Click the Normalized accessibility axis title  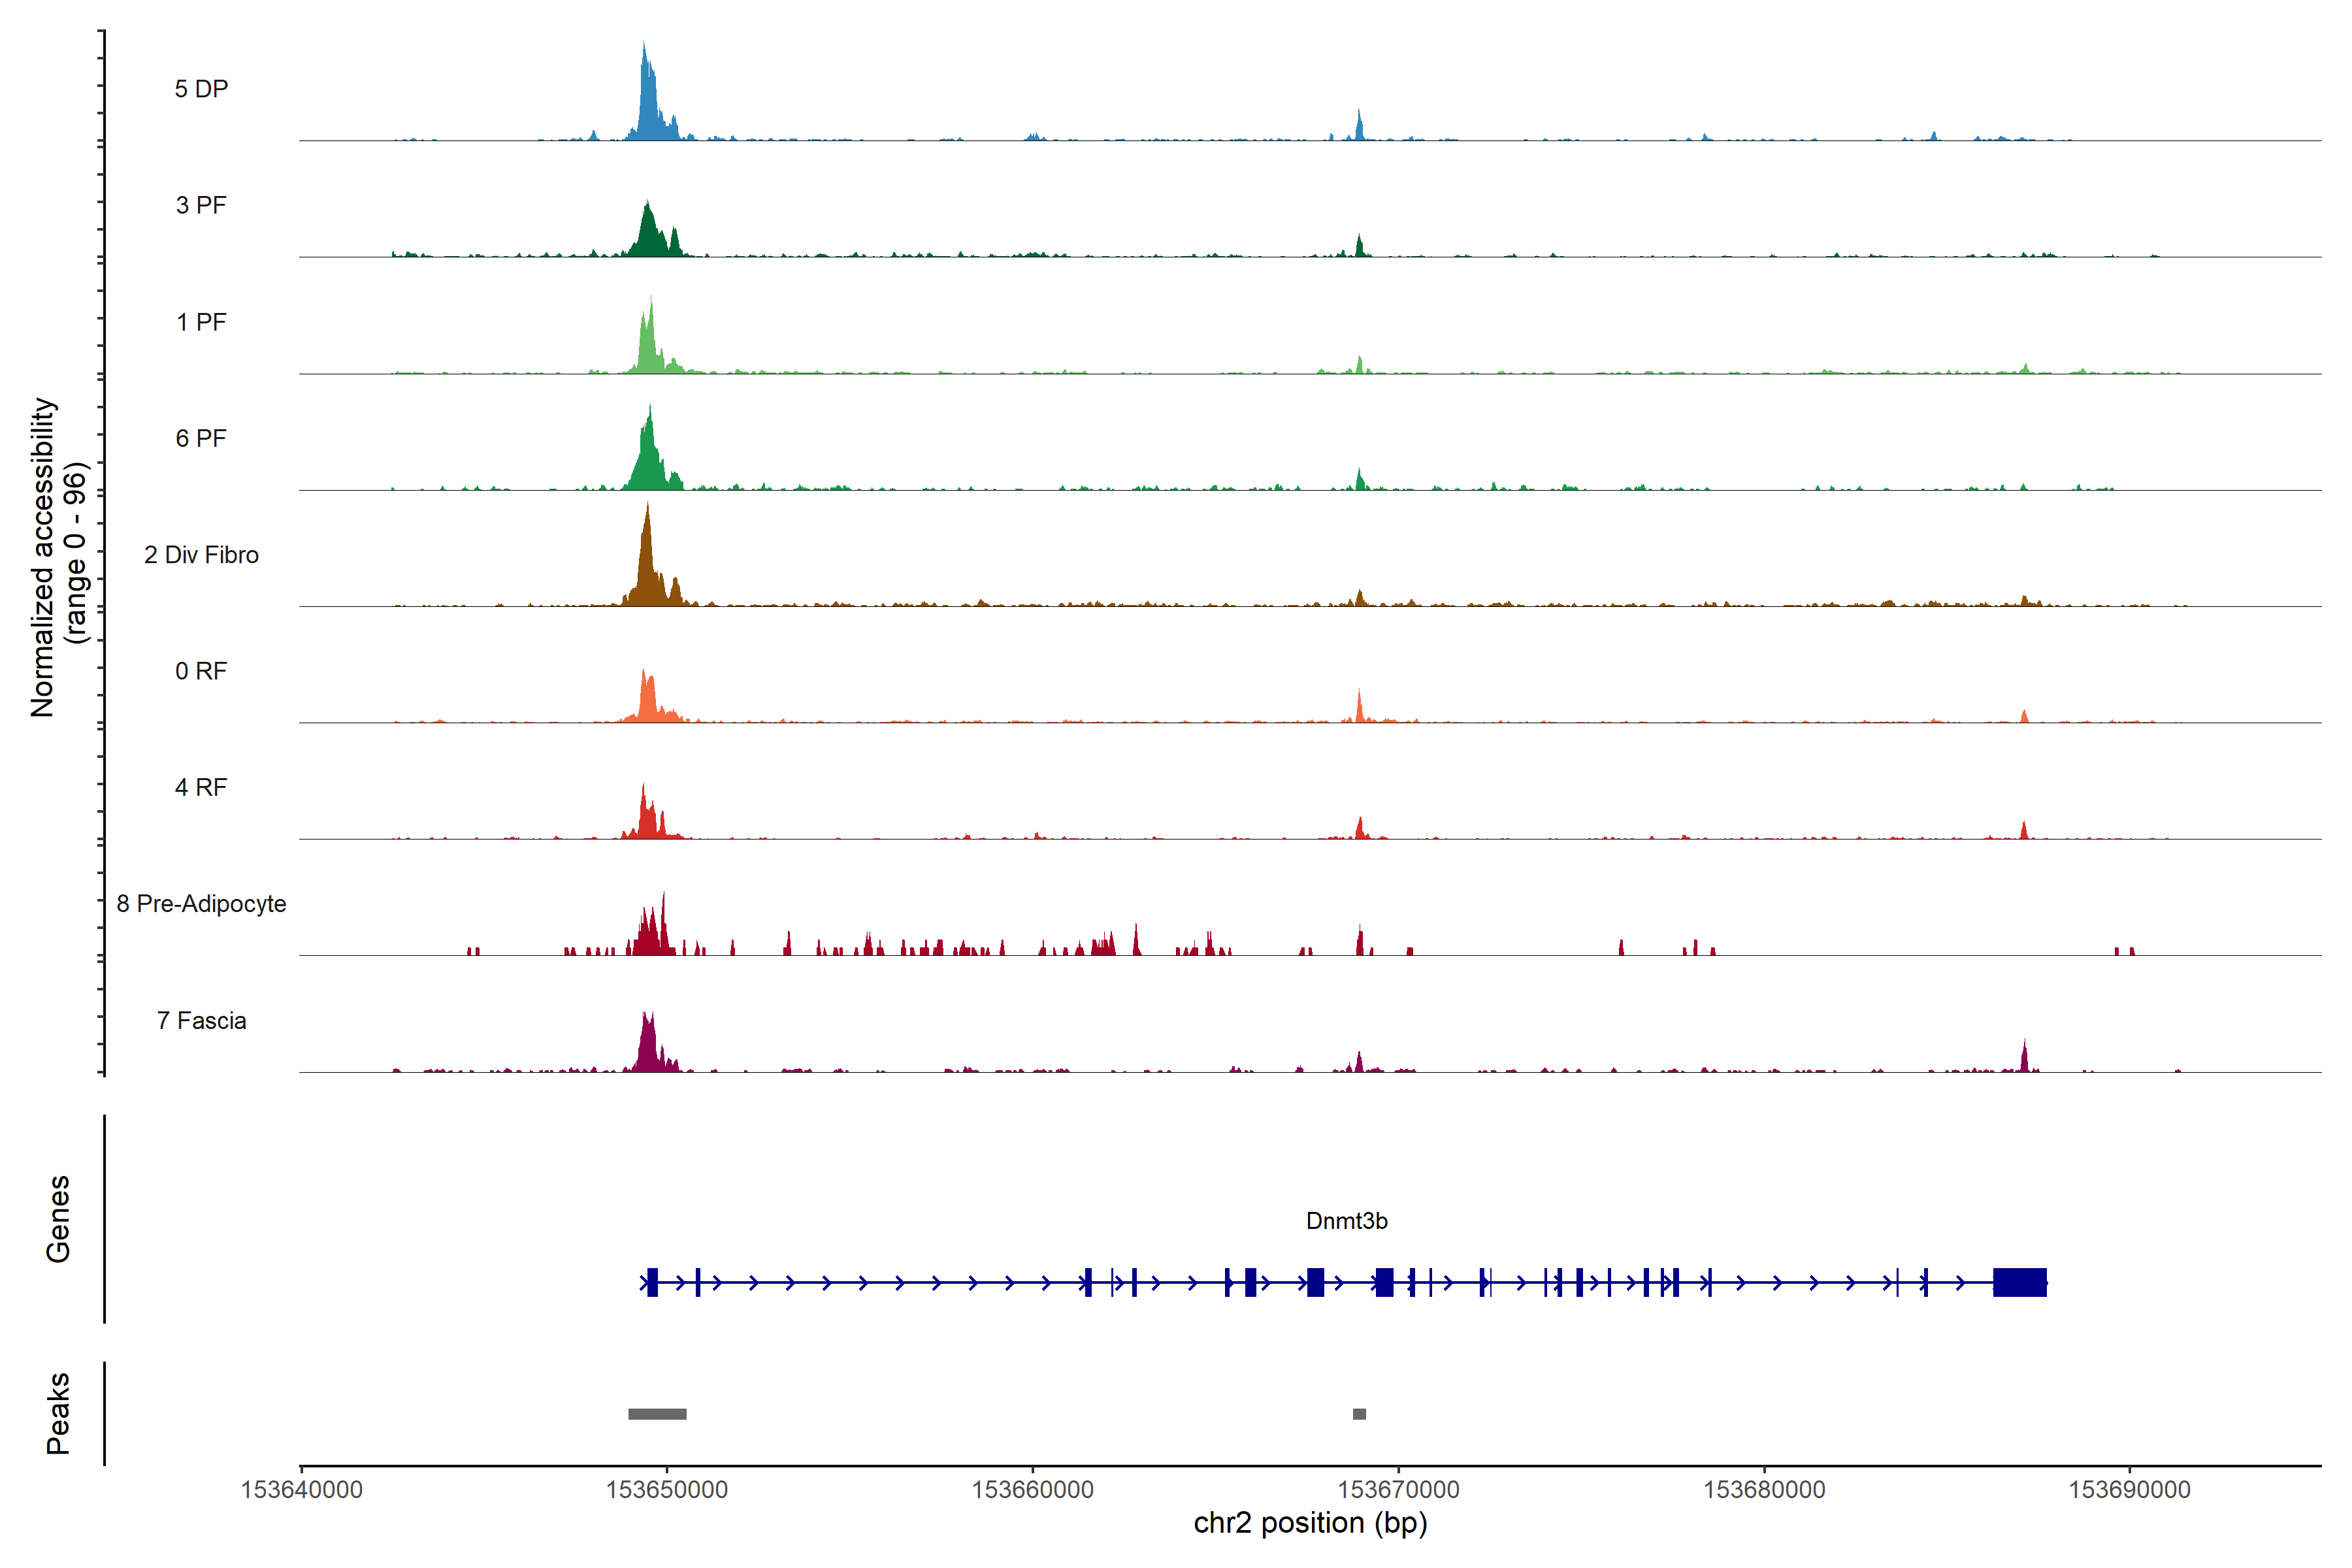[x=43, y=557]
